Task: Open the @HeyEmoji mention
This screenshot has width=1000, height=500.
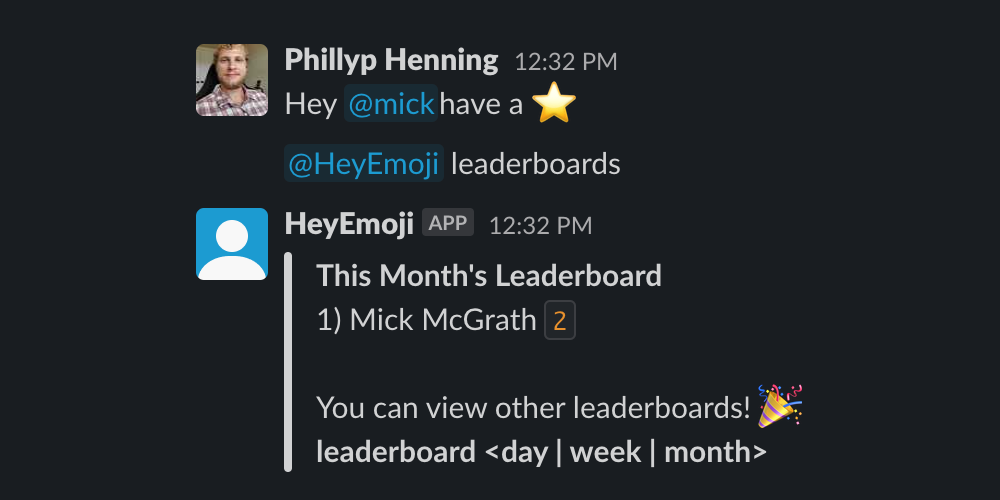Action: [364, 164]
